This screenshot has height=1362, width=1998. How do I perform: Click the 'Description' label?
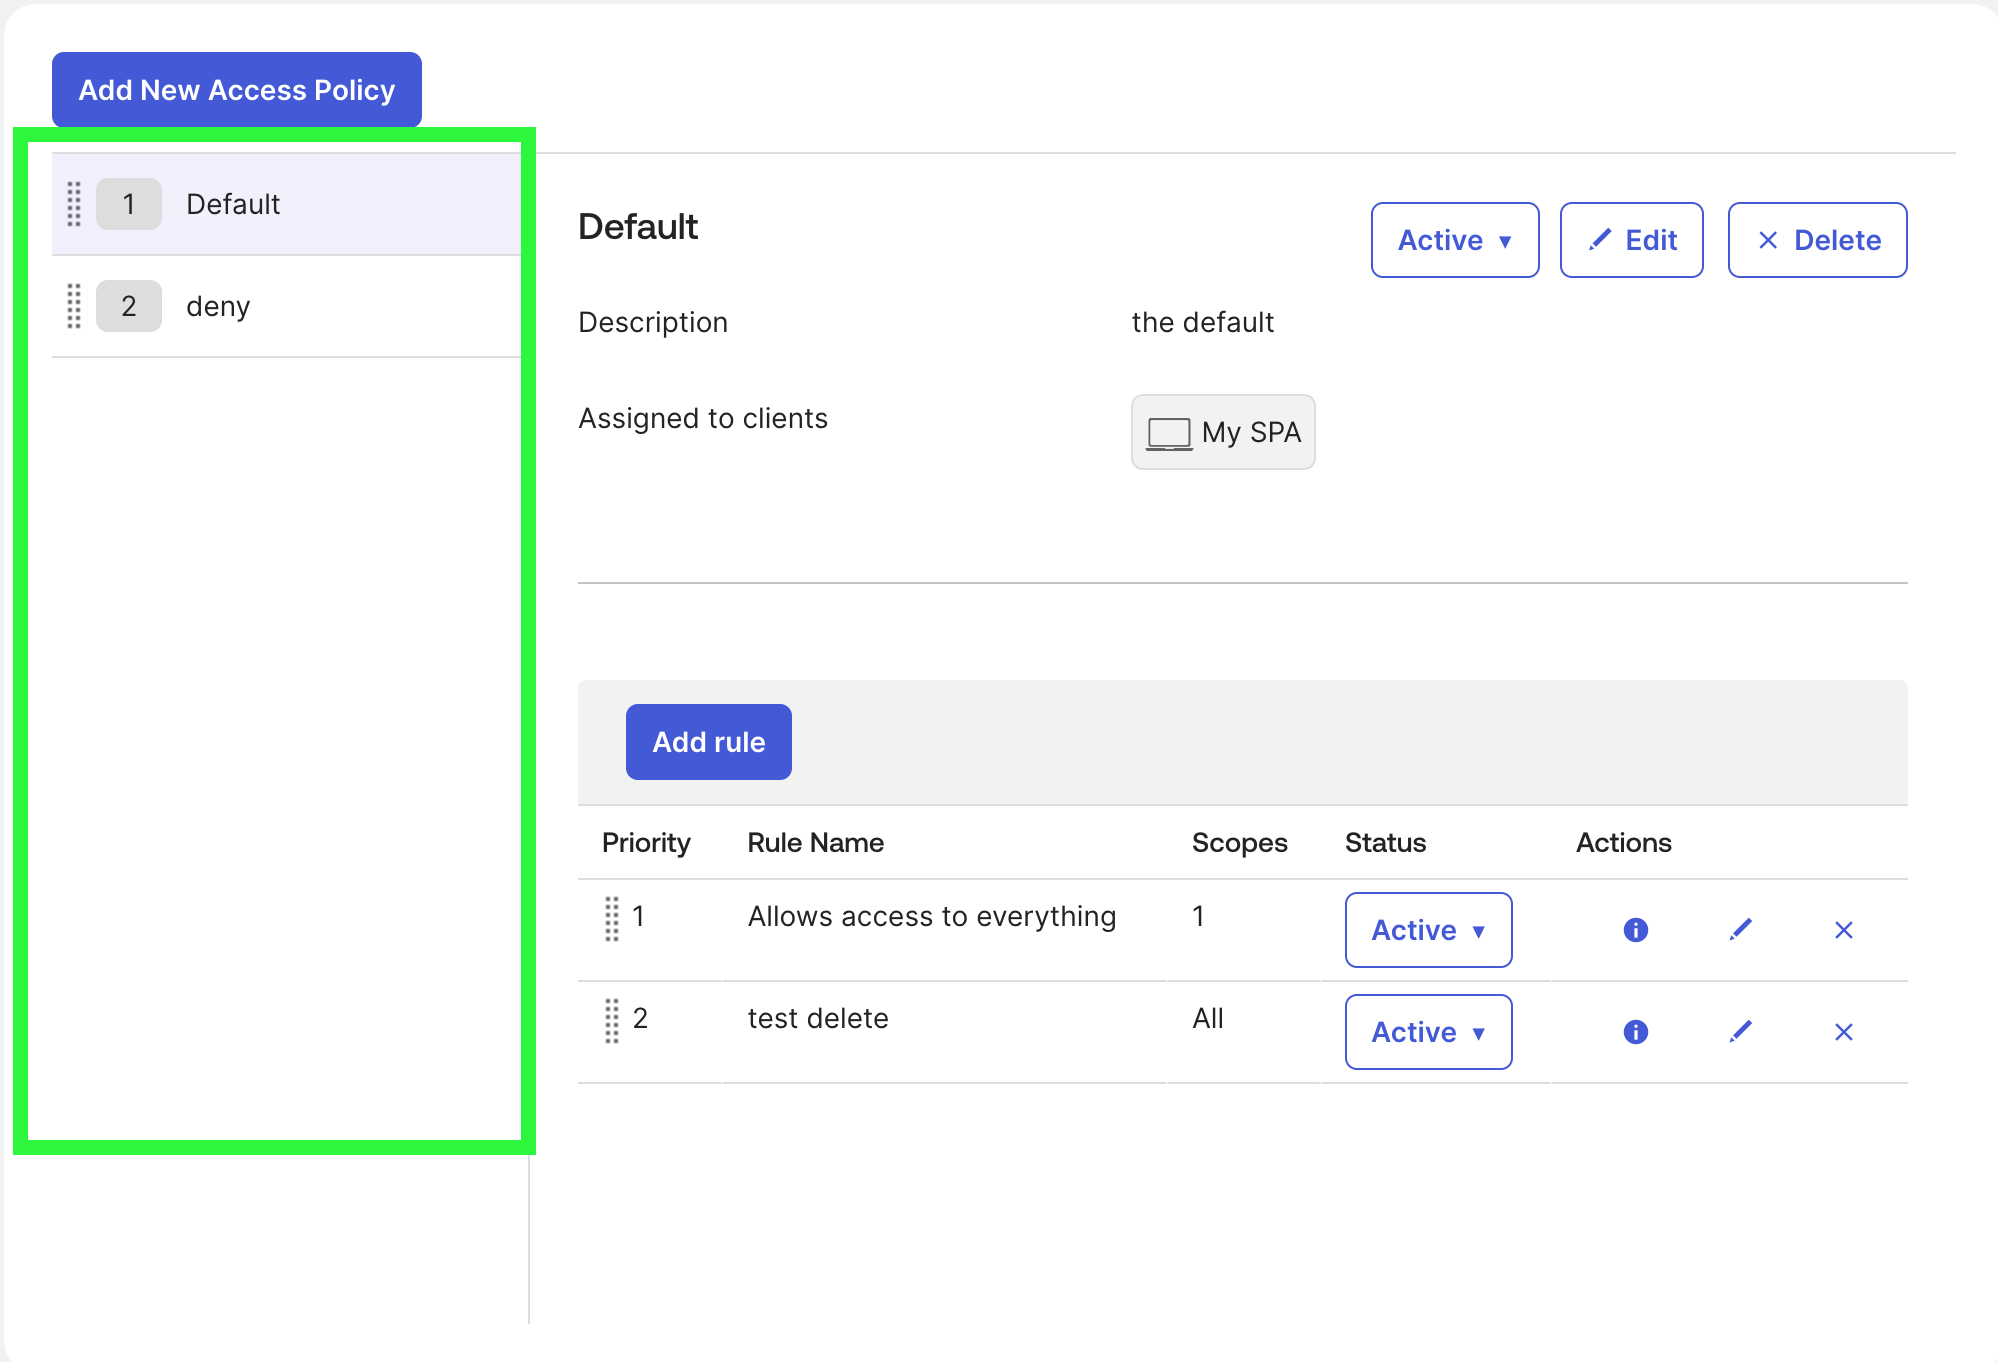tap(653, 322)
